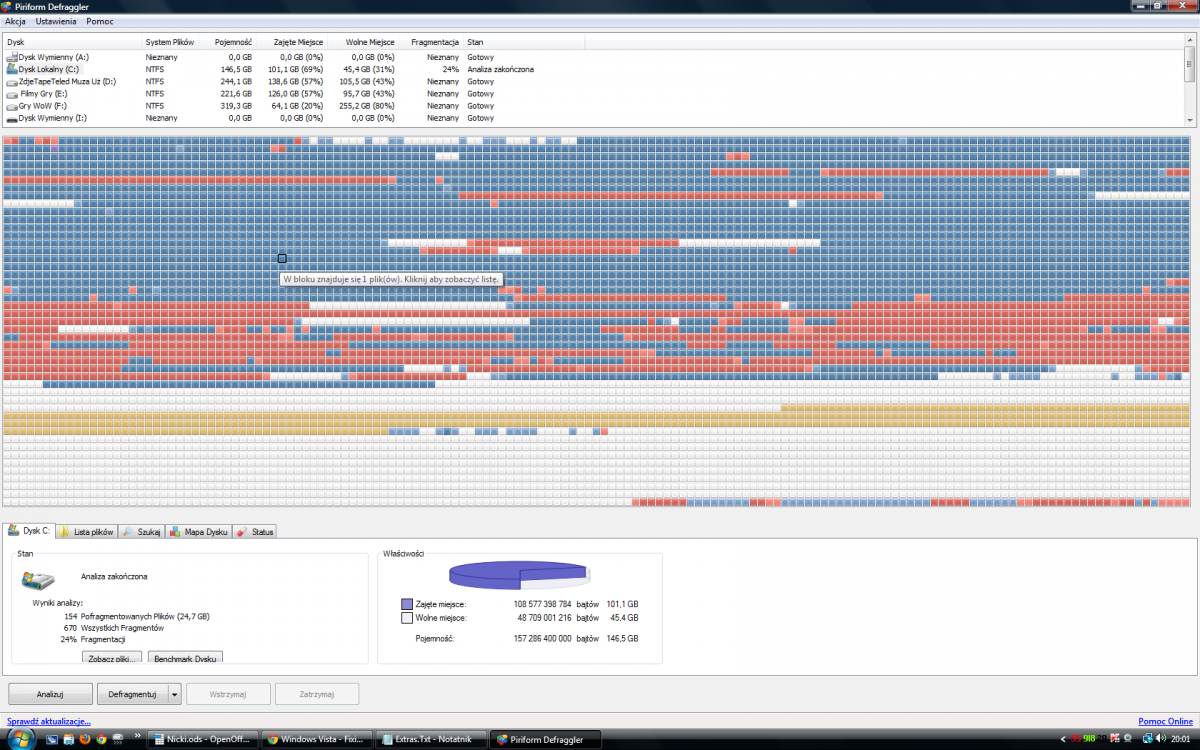Open the Windows Start orb
Viewport: 1200px width, 750px height.
click(x=21, y=739)
